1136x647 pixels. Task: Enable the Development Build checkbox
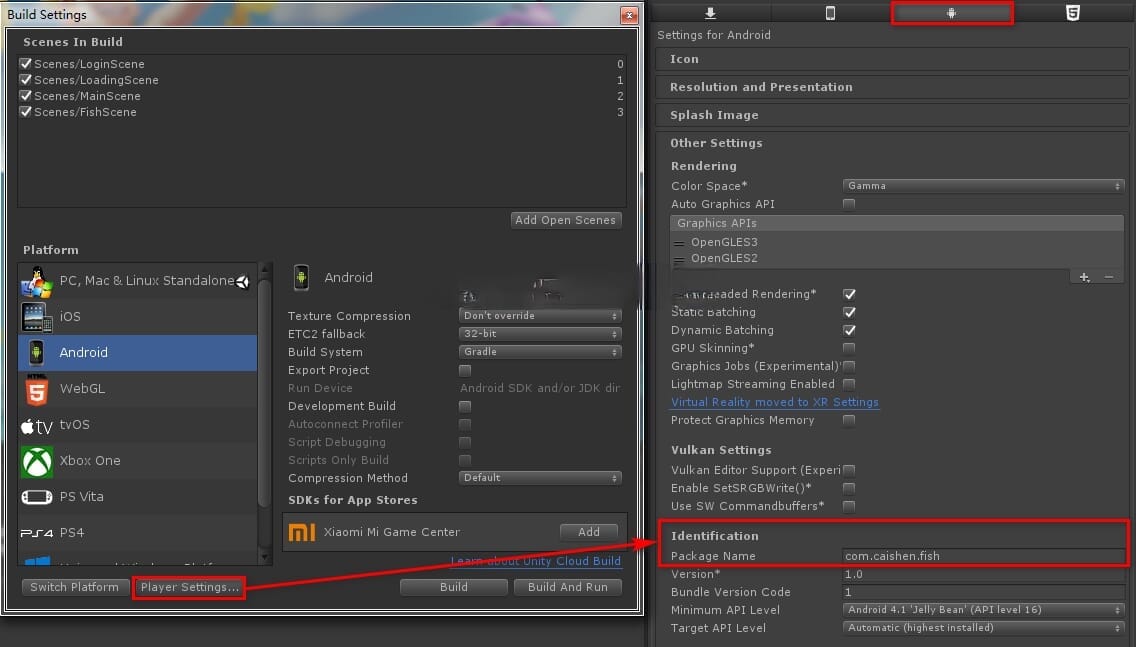pyautogui.click(x=465, y=406)
